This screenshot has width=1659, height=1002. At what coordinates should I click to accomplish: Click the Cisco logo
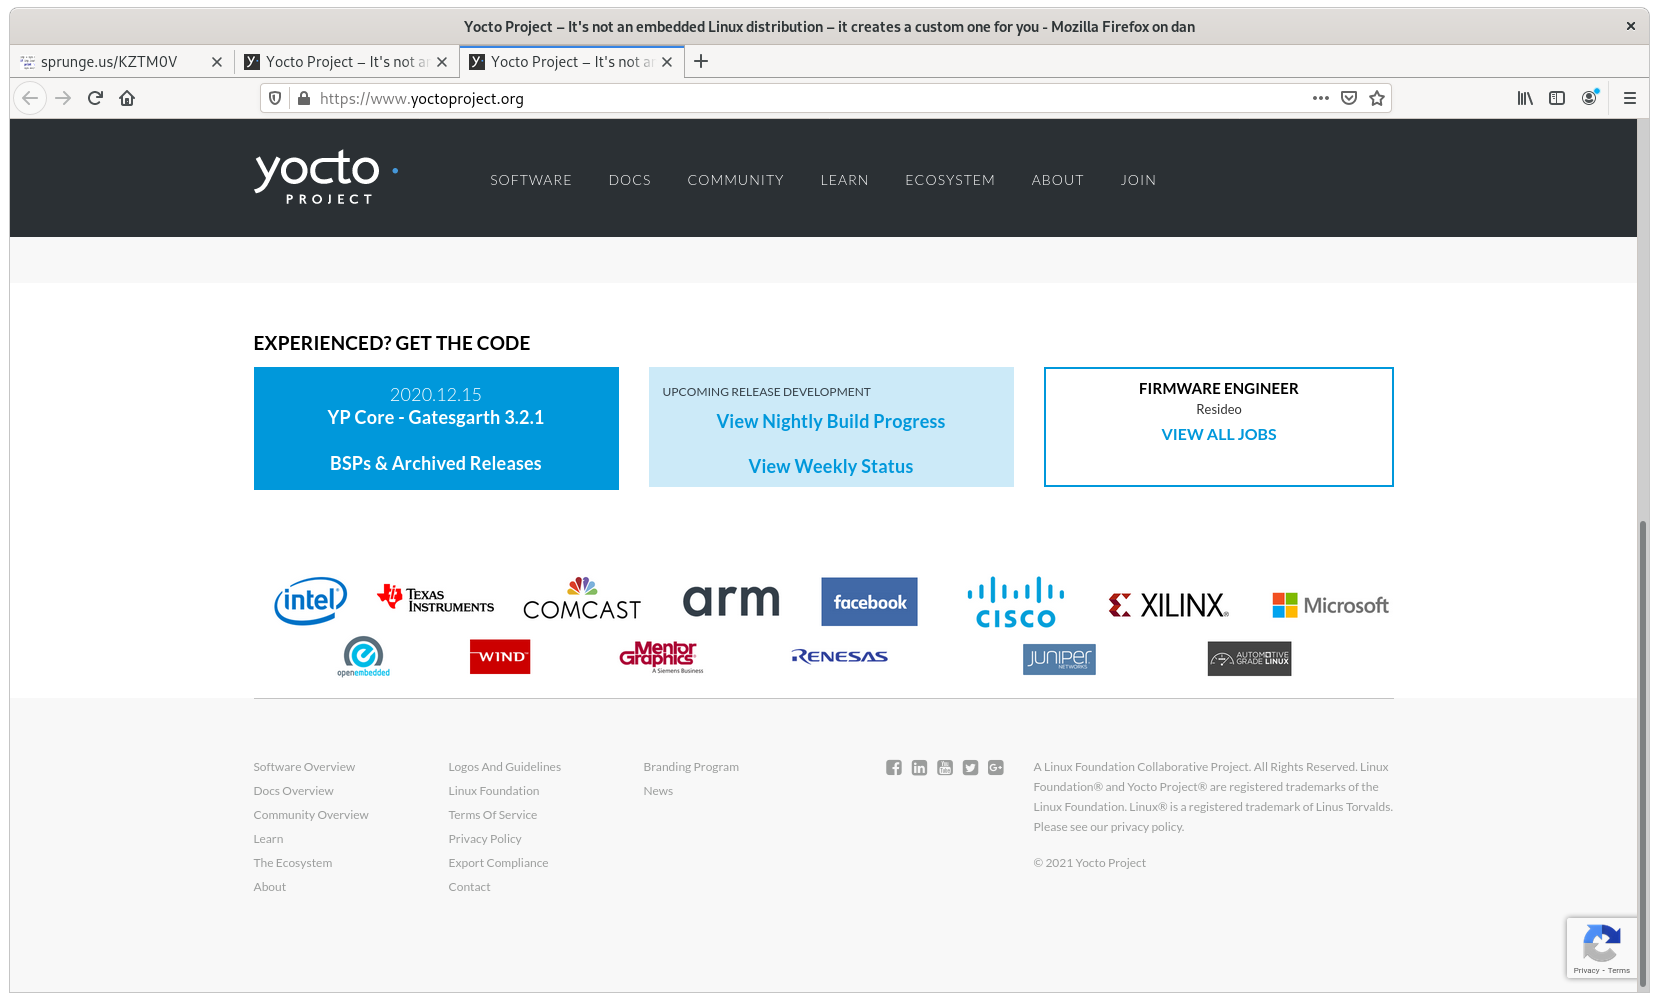(x=1016, y=603)
